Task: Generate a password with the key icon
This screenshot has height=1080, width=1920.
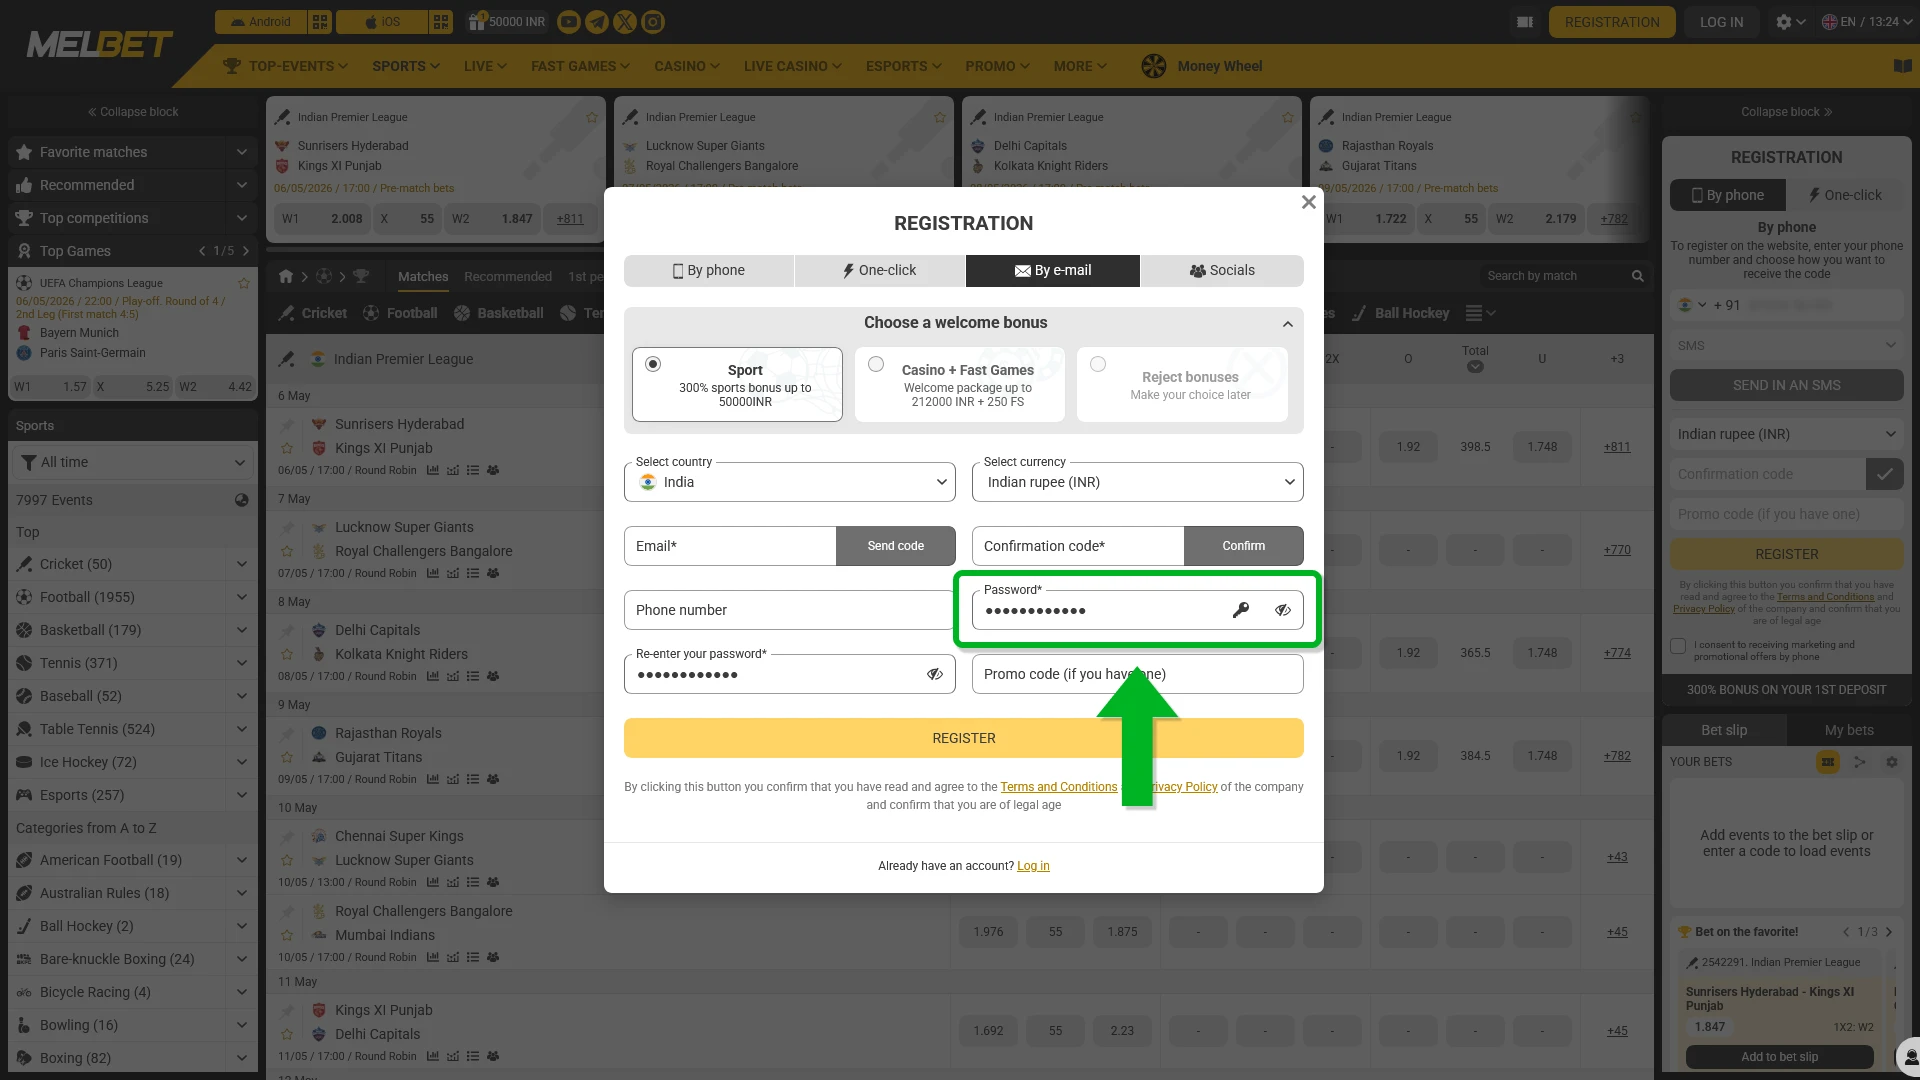Action: [1241, 610]
